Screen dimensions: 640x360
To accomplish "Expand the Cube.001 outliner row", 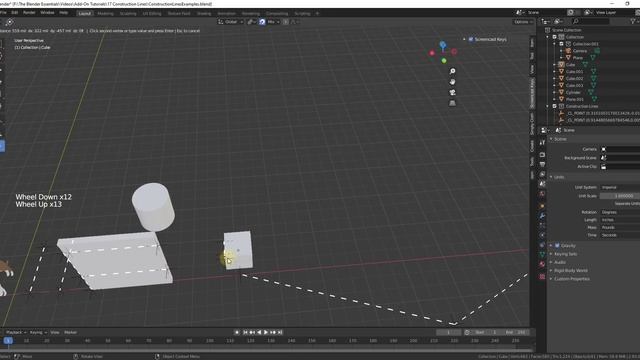I will [x=554, y=71].
